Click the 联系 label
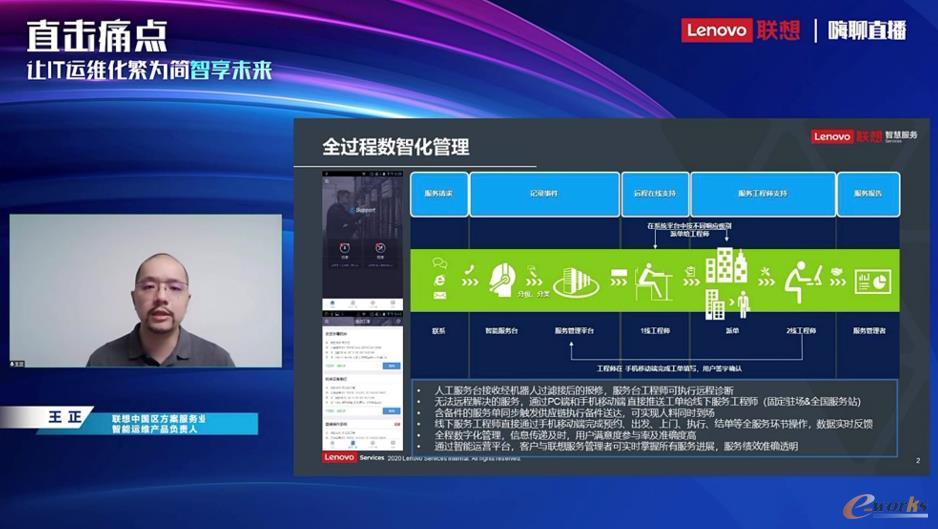 coord(439,330)
